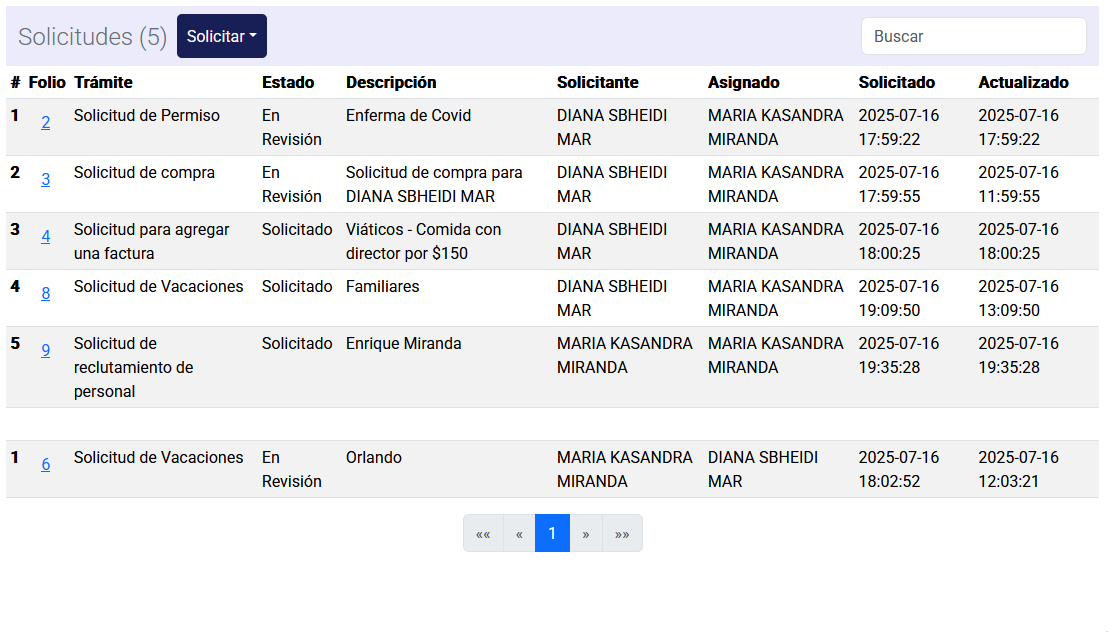Open folio 8 vacation request

[x=46, y=294]
